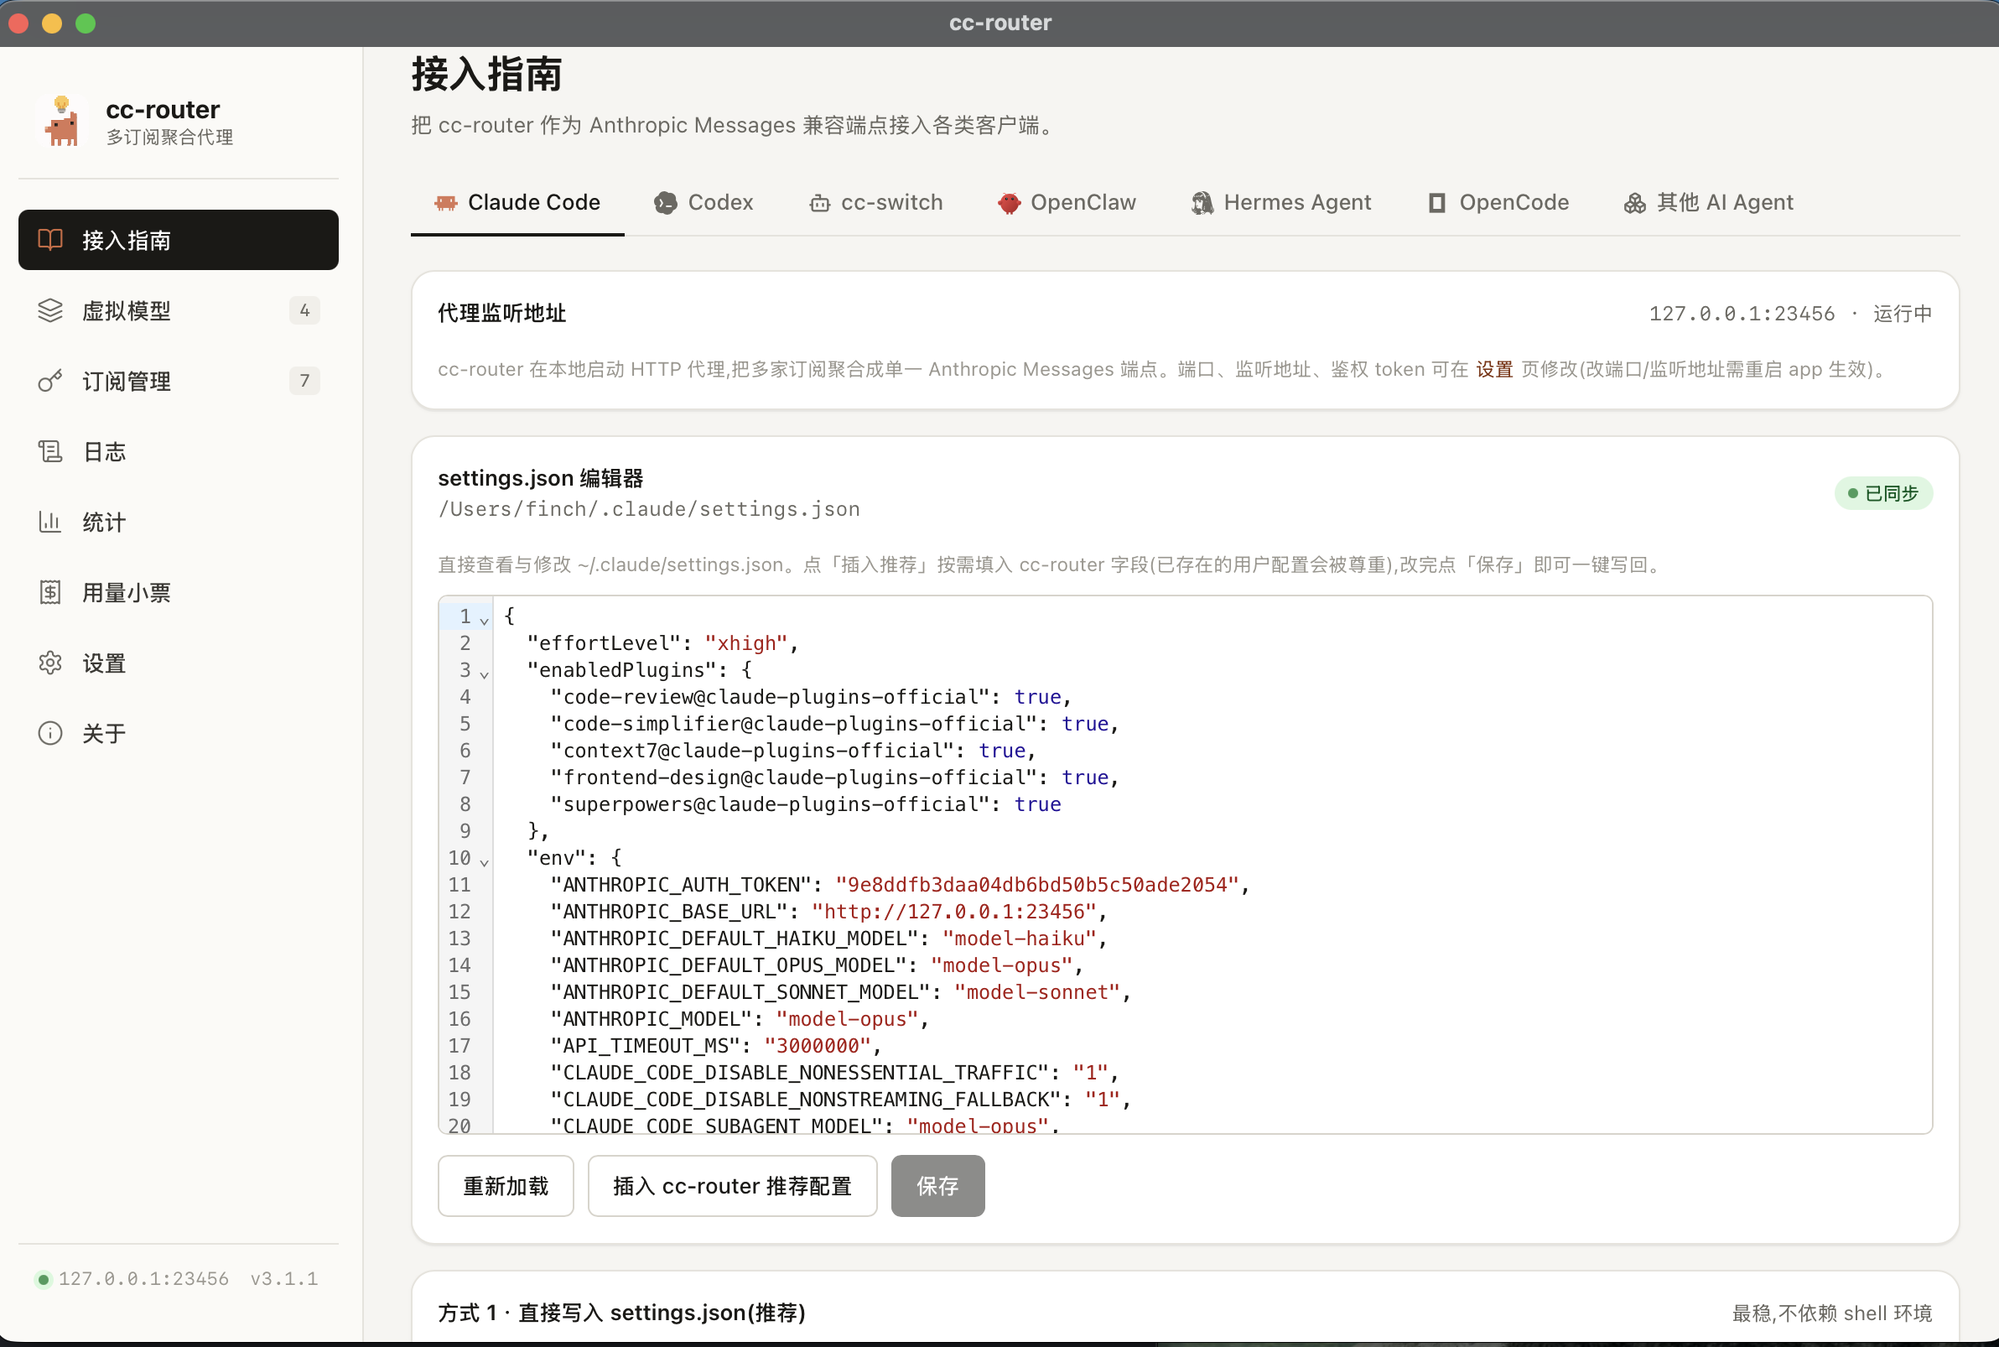
Task: Click the scroll icon beside 日志
Action: [50, 452]
